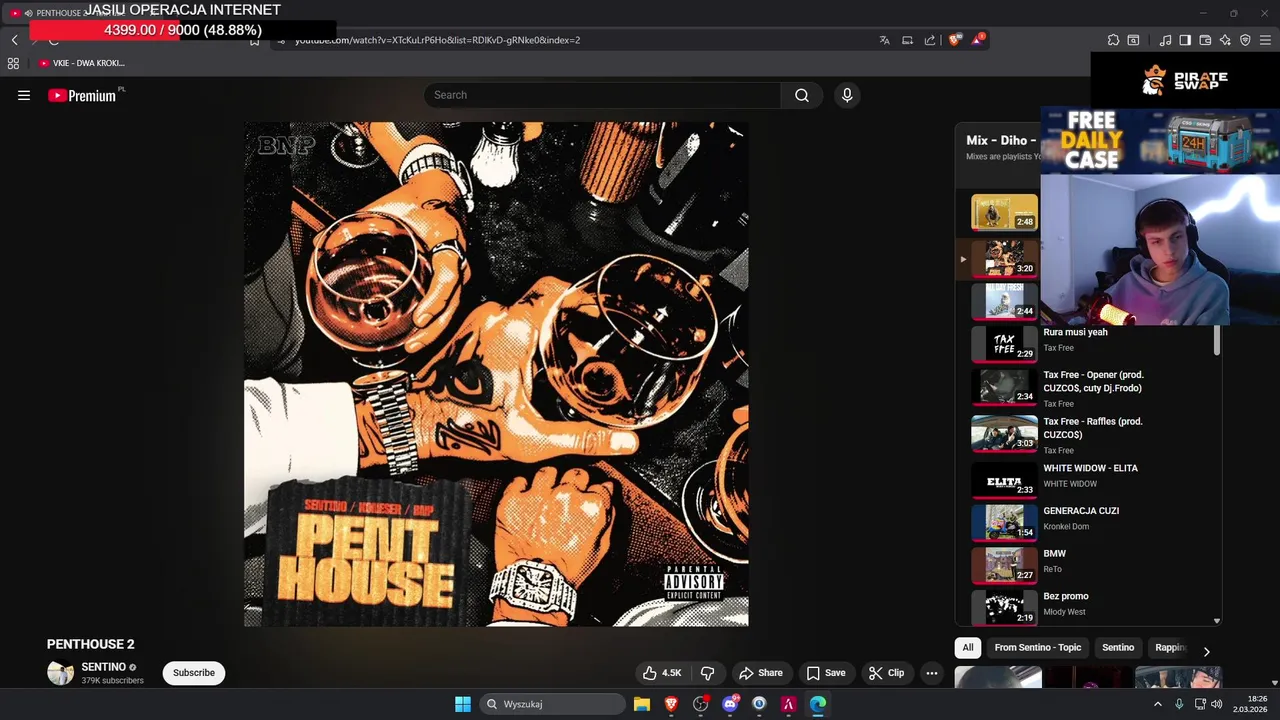Open Brave Rewards triangle icon
The width and height of the screenshot is (1280, 720).
pos(977,40)
